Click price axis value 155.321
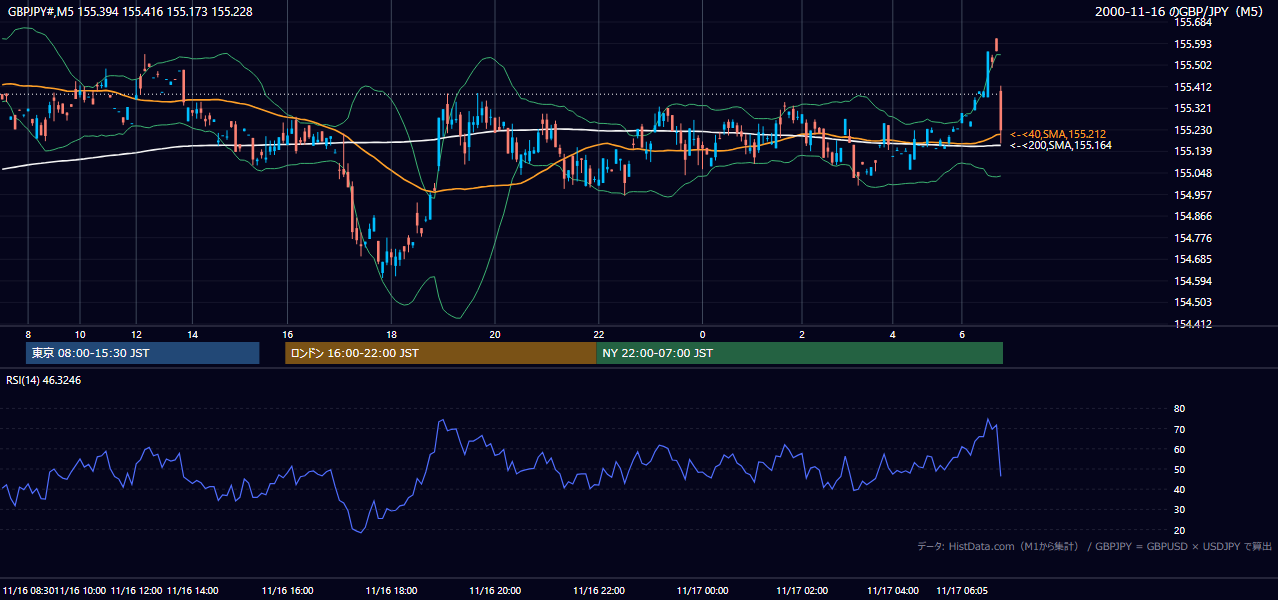 [x=1192, y=108]
